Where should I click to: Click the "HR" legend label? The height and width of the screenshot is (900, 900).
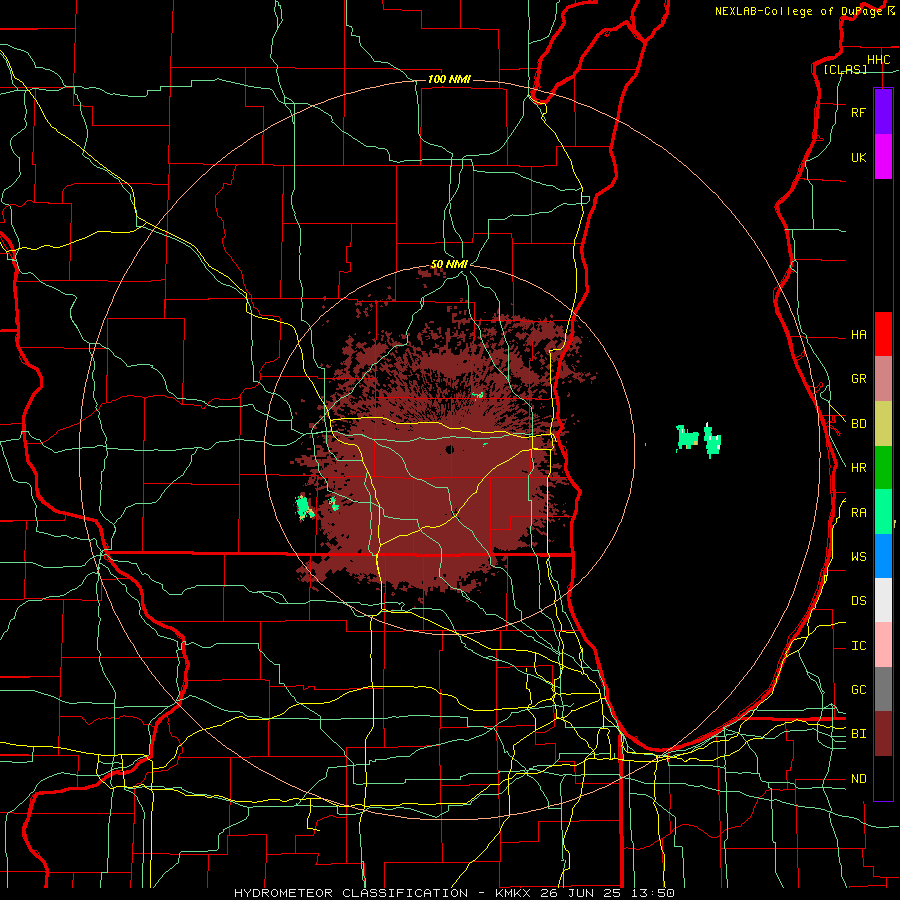pyautogui.click(x=858, y=468)
